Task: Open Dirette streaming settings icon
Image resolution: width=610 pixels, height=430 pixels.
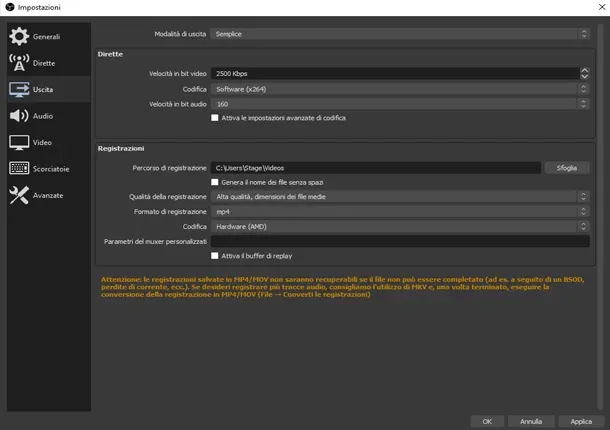Action: click(x=19, y=63)
